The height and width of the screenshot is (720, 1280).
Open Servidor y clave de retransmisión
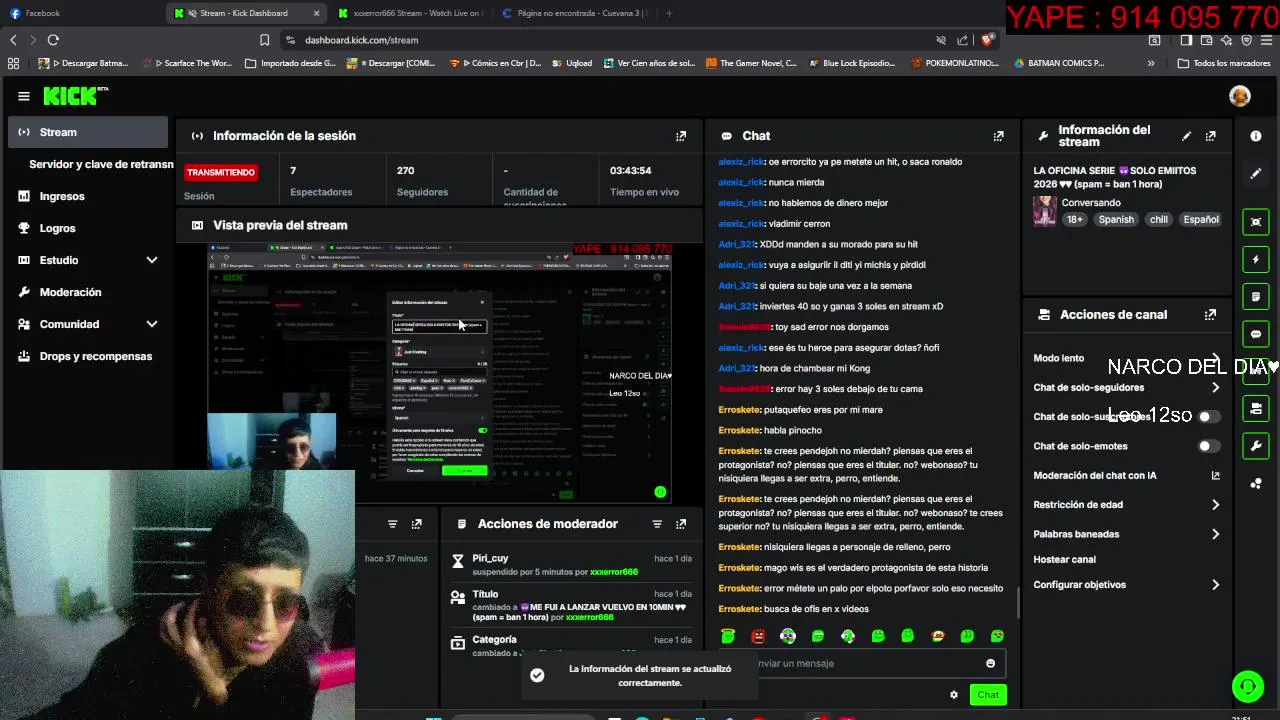pos(100,164)
